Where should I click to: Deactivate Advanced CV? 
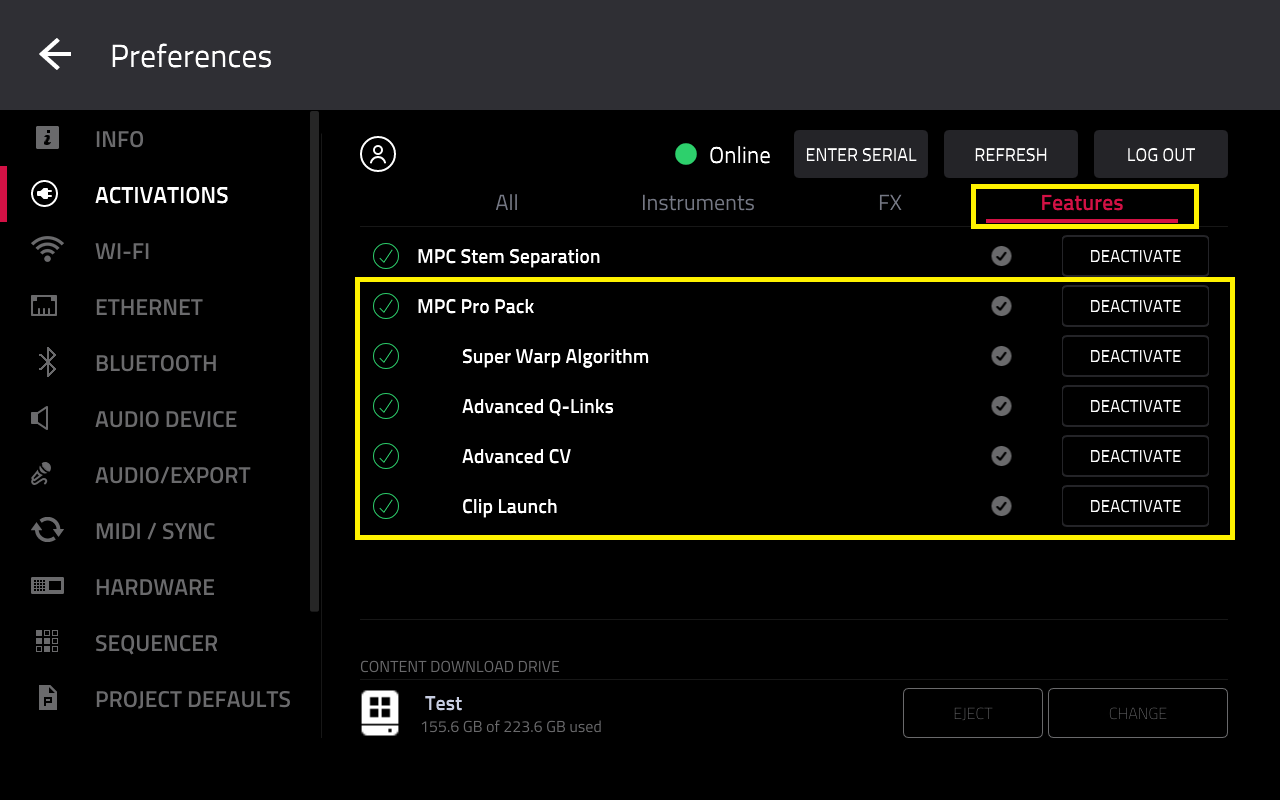click(x=1135, y=456)
